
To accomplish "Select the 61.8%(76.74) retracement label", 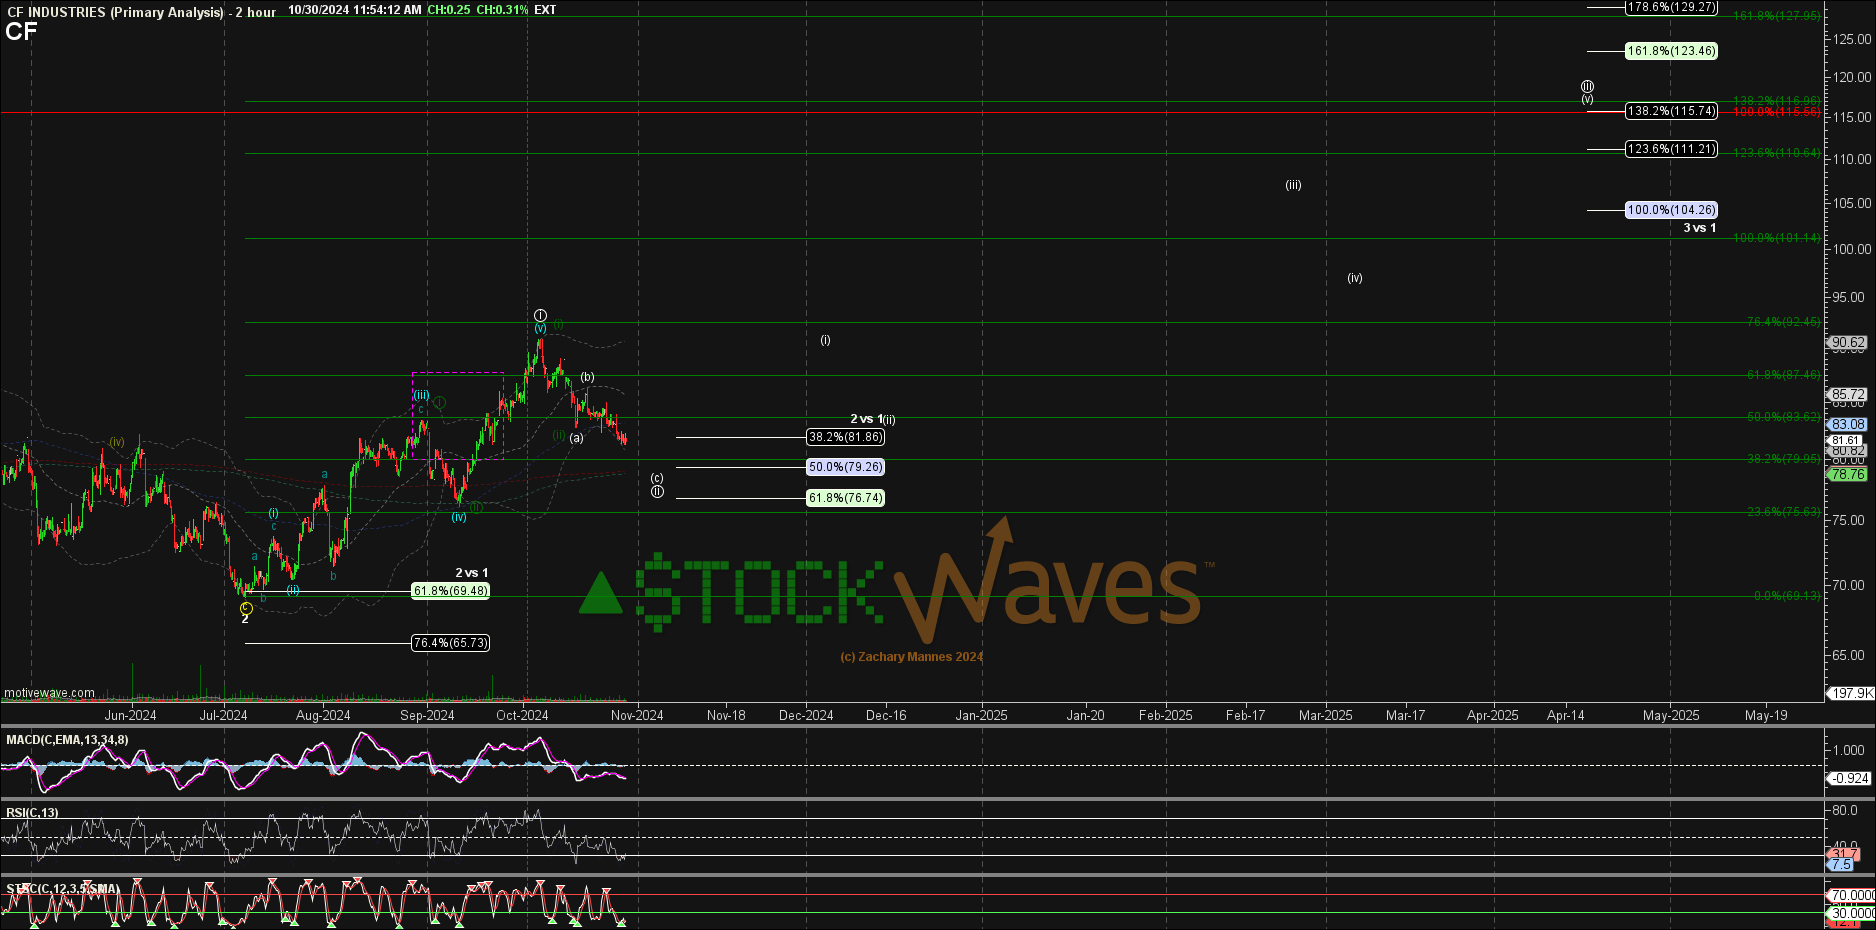I will click(x=845, y=497).
